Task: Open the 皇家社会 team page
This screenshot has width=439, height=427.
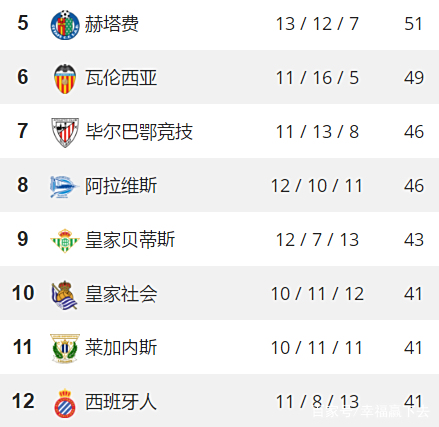Action: 121,294
